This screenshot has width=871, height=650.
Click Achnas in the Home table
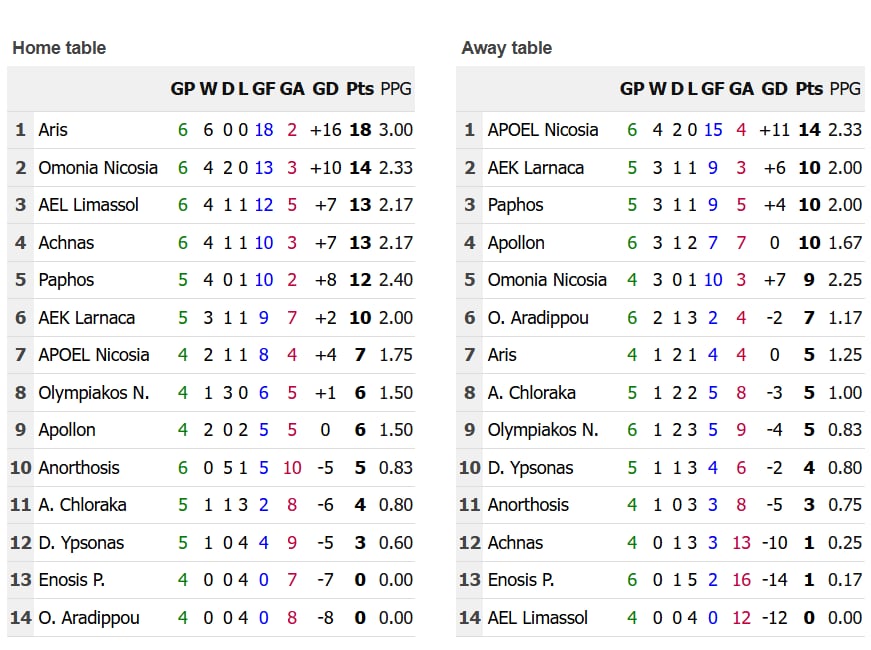tap(66, 243)
